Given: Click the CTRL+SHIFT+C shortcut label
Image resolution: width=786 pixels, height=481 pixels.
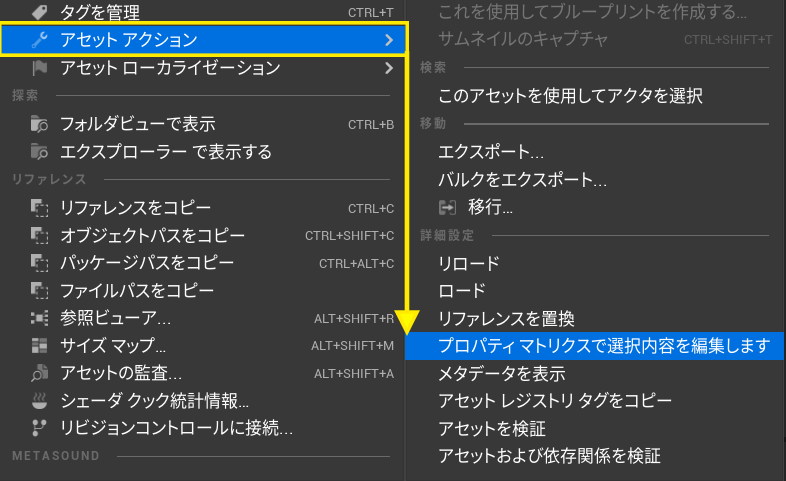Looking at the screenshot, I should tap(349, 235).
